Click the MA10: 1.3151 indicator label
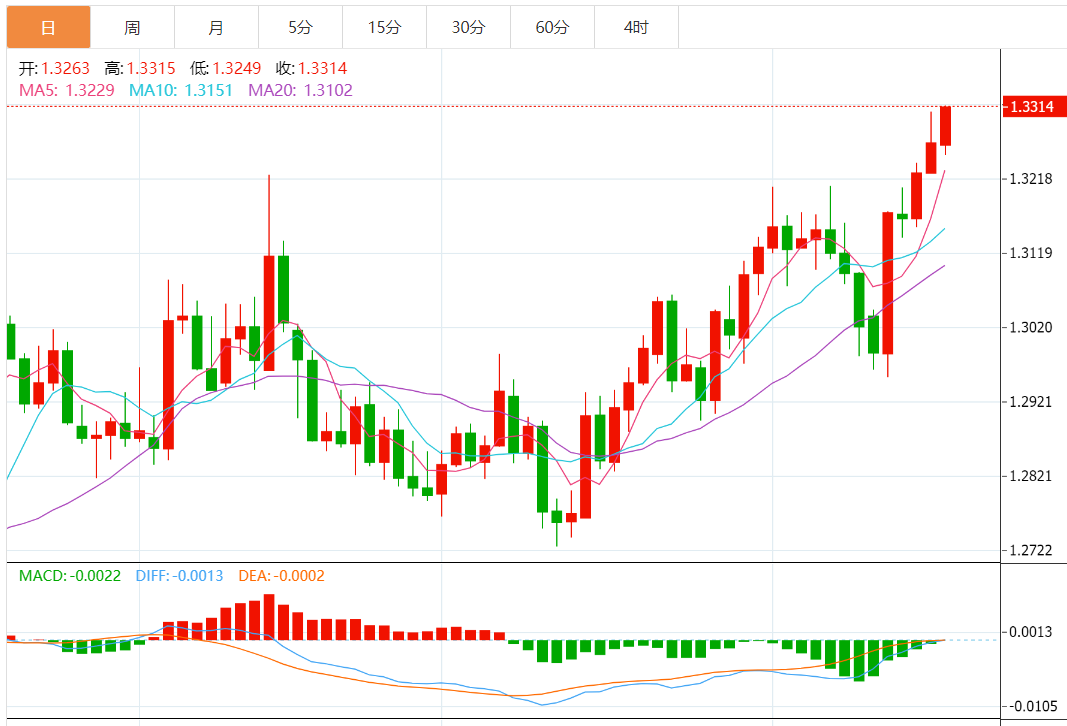Screen dimensions: 1067x726 tap(181, 90)
